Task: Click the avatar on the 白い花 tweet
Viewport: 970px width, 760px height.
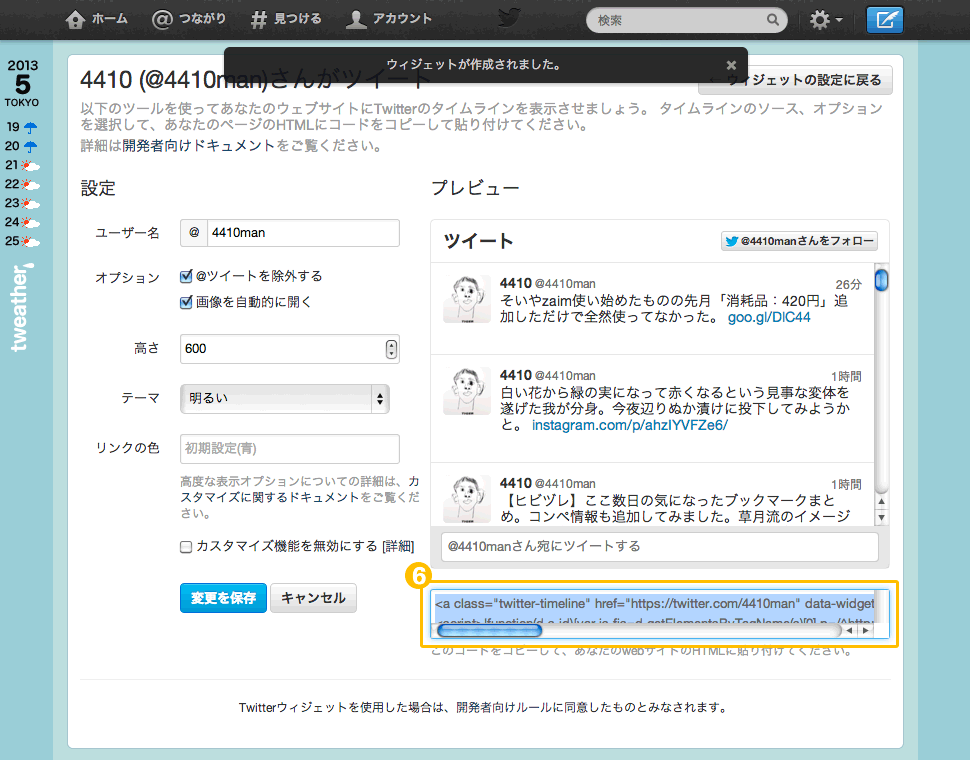Action: pyautogui.click(x=467, y=391)
